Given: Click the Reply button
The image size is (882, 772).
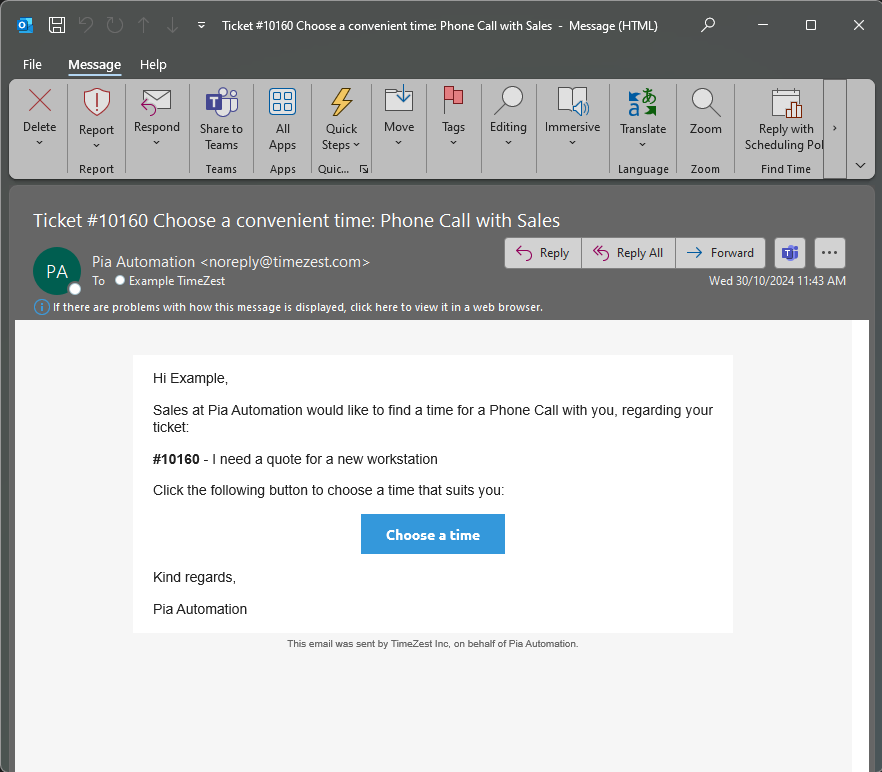Looking at the screenshot, I should click(x=543, y=253).
